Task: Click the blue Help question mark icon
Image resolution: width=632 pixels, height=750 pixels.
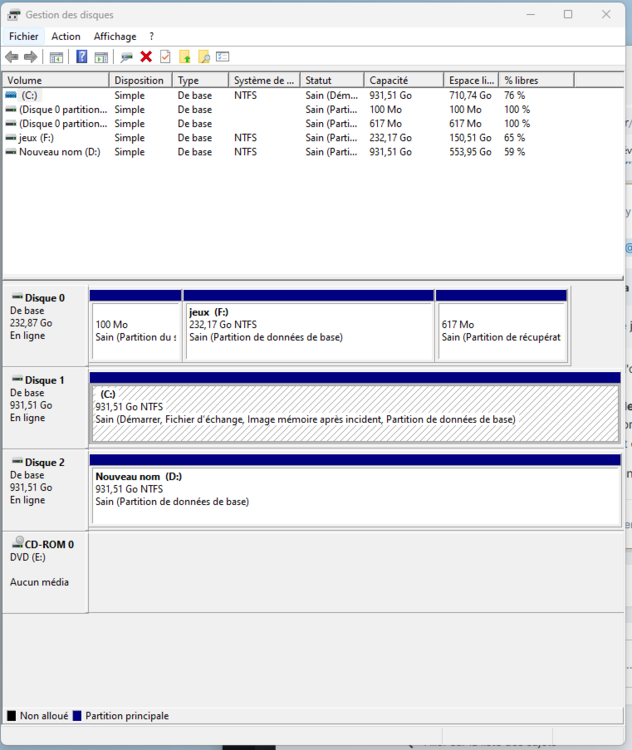Action: [82, 57]
